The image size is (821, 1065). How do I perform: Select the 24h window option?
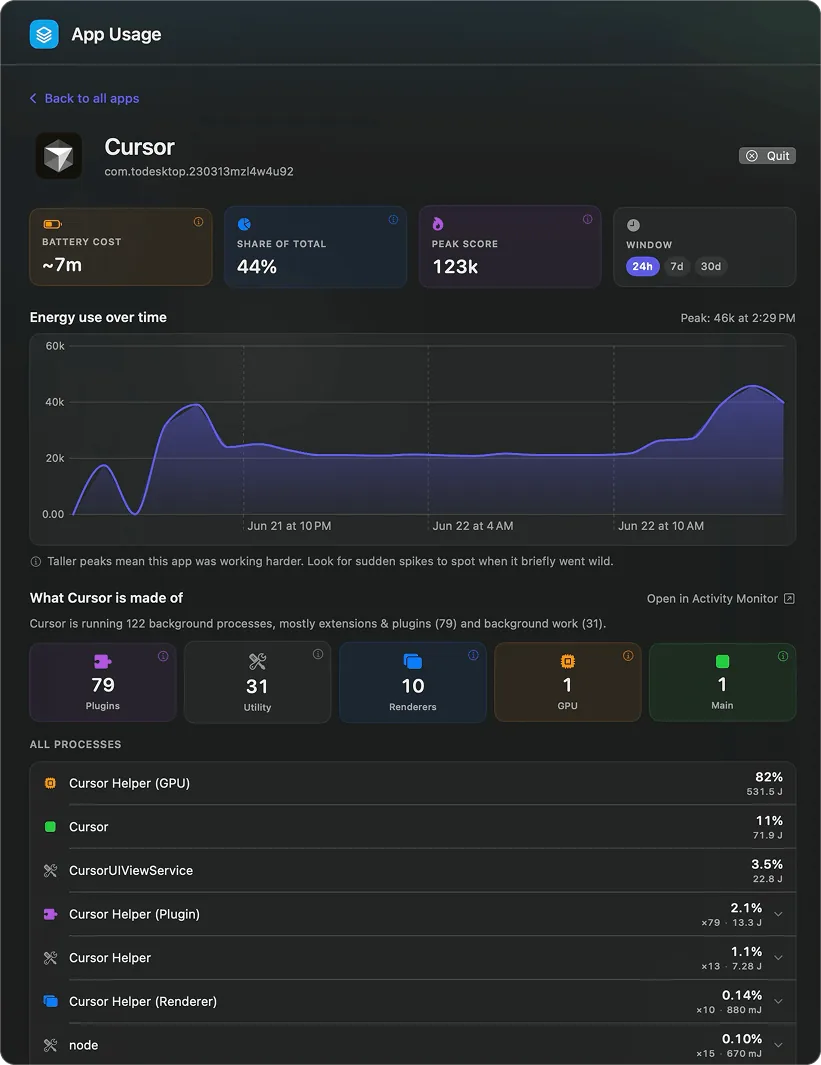pyautogui.click(x=642, y=266)
